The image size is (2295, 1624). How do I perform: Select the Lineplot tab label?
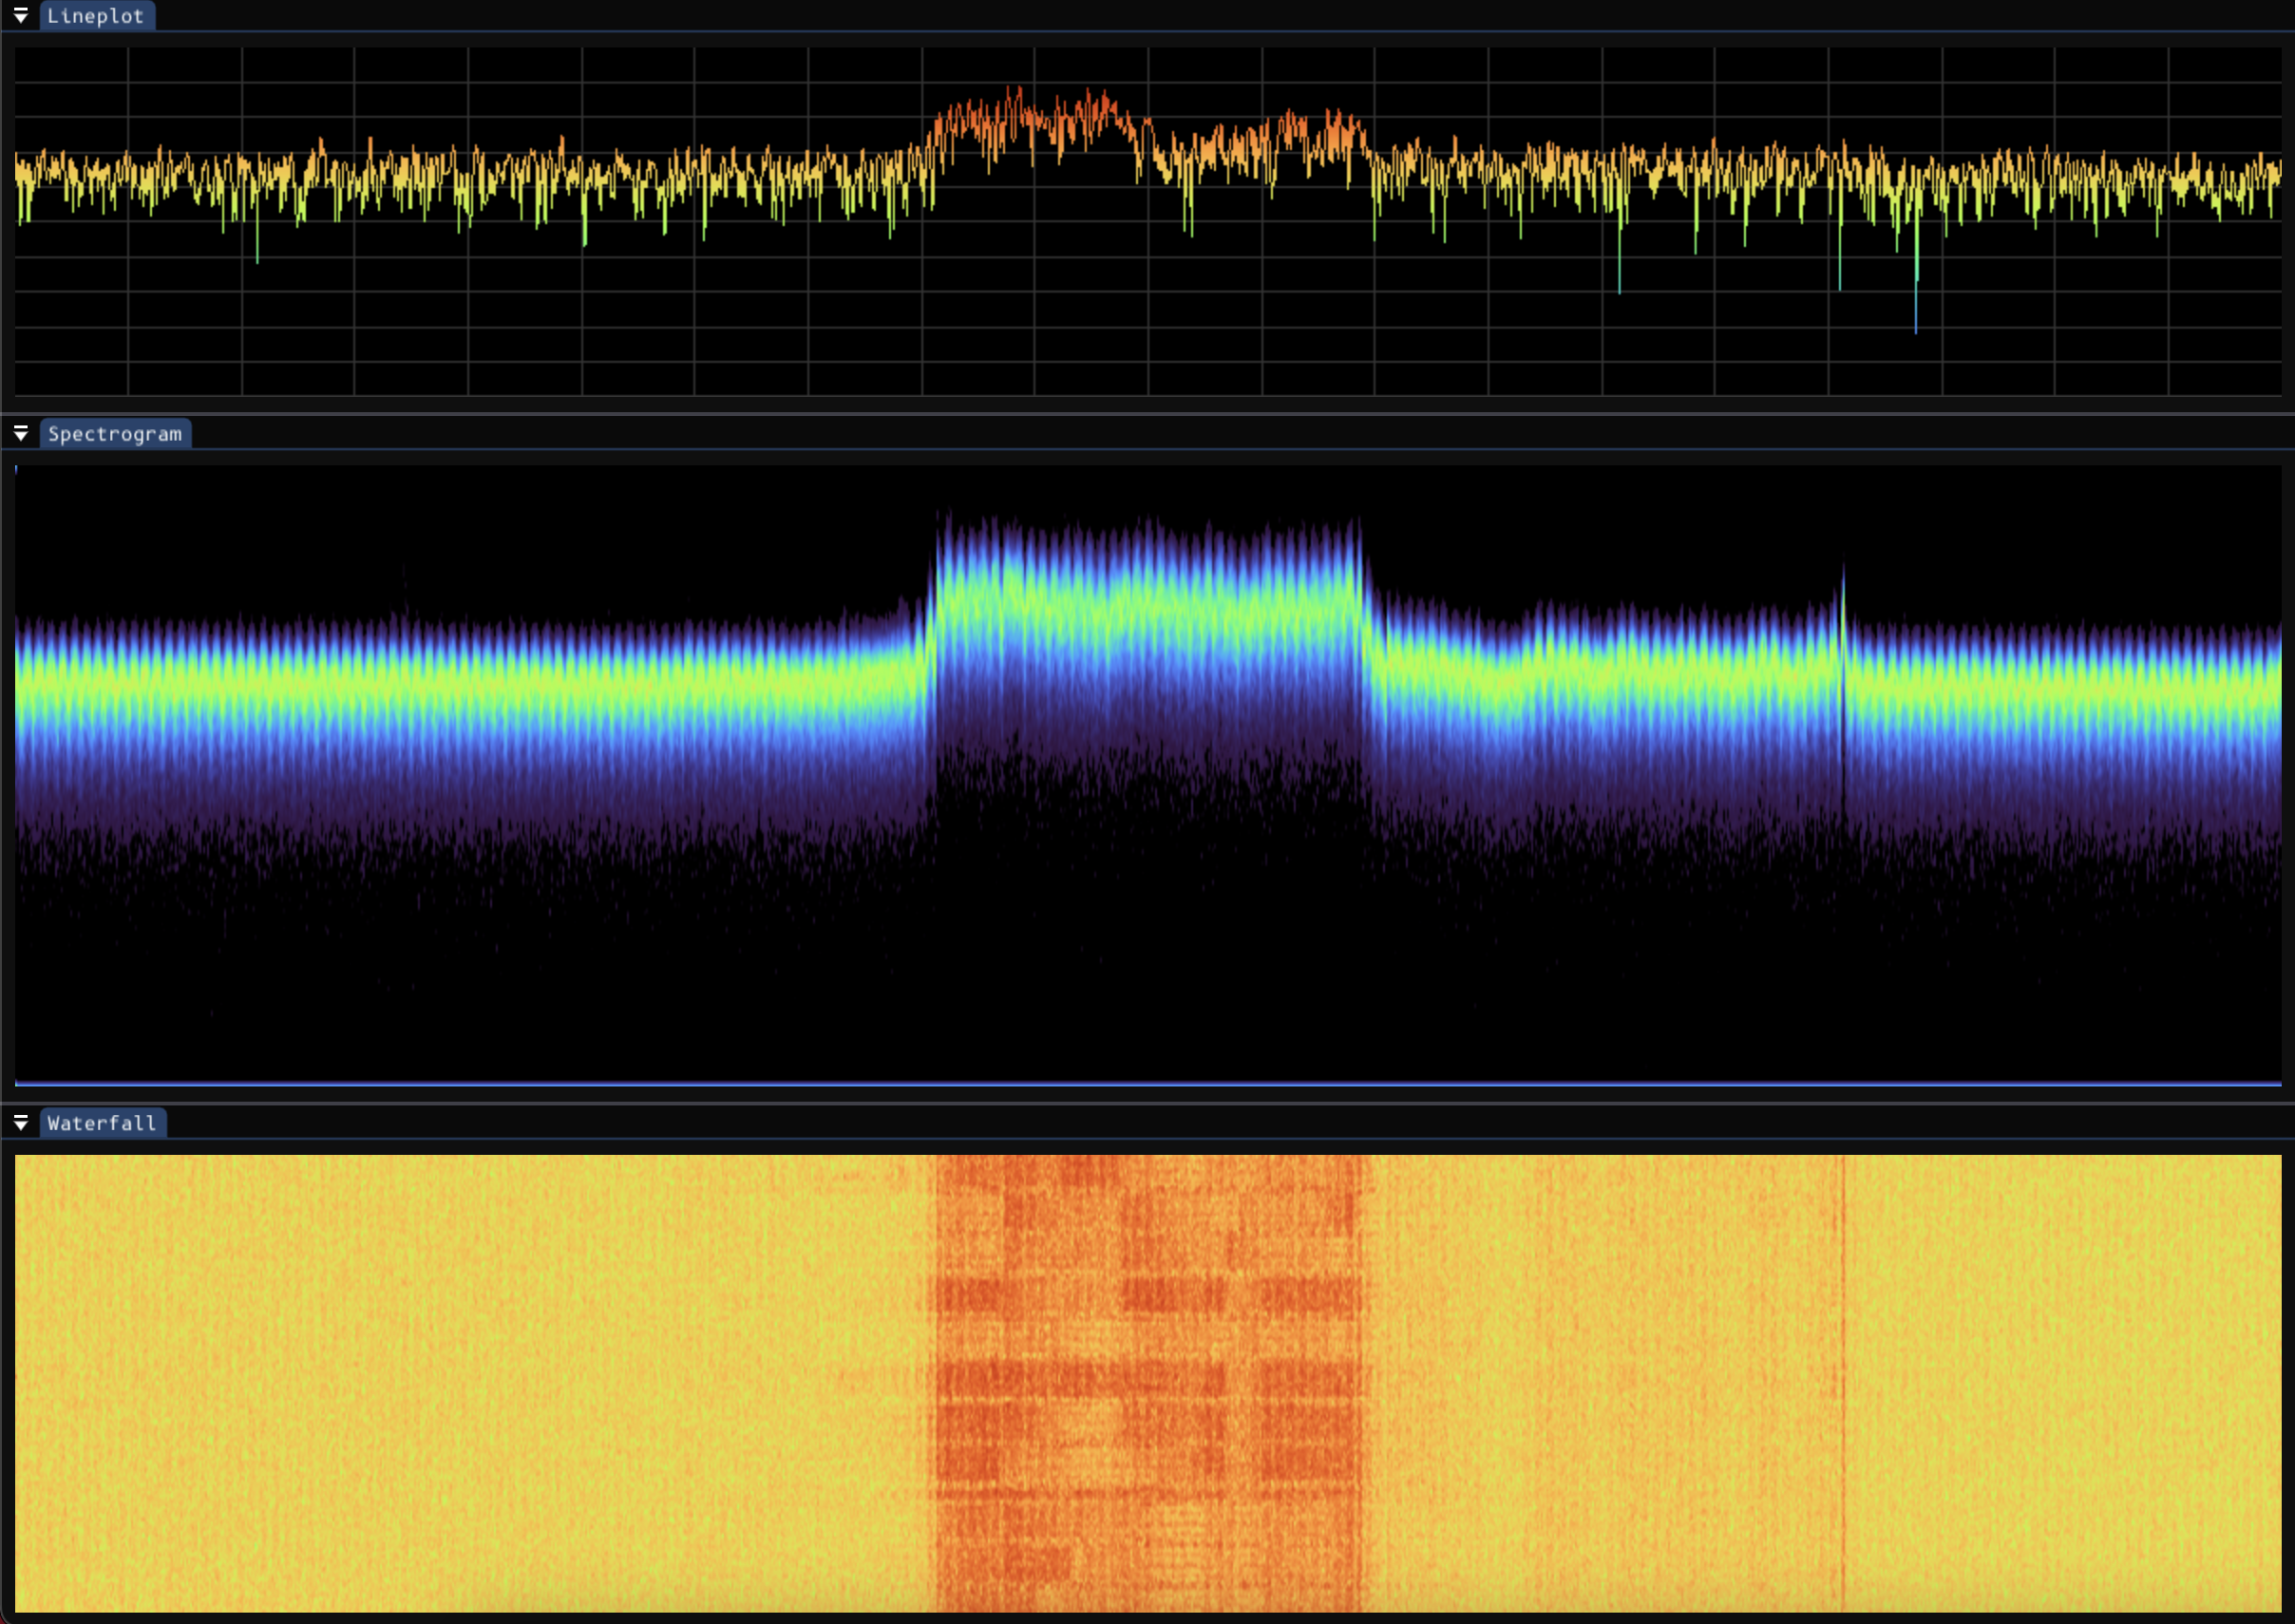(x=96, y=16)
